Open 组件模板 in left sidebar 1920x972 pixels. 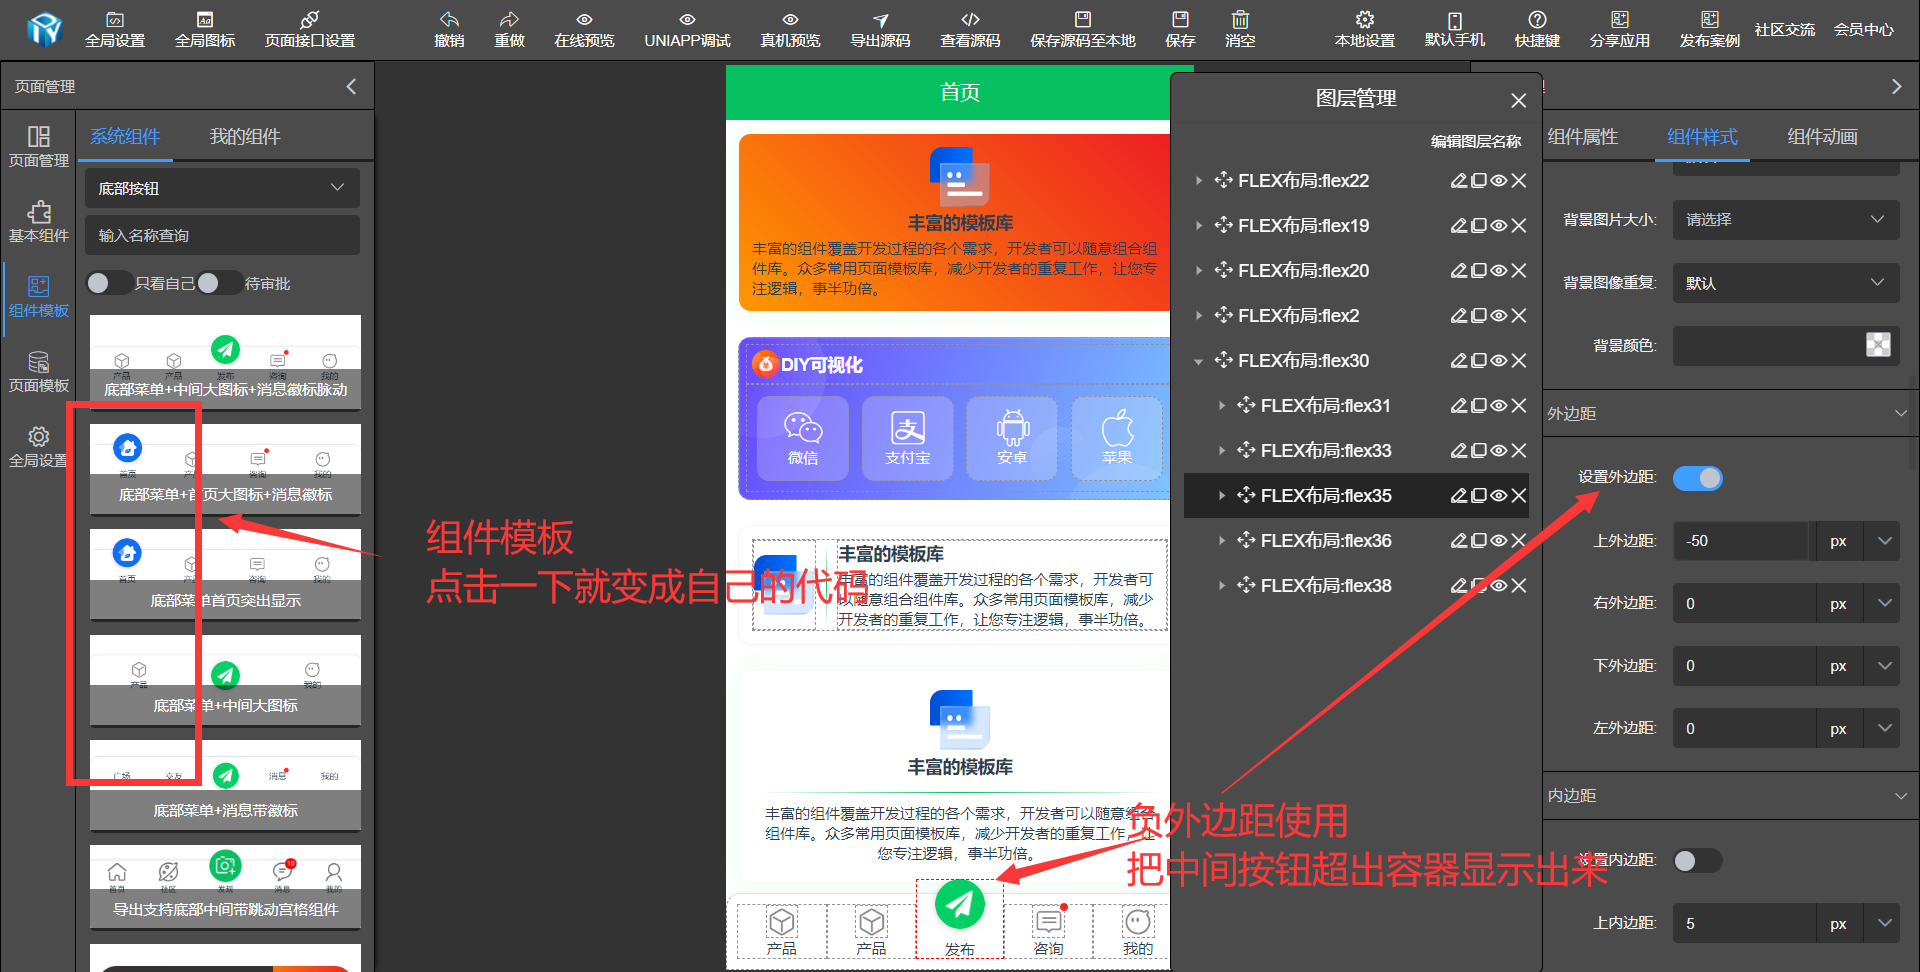[x=38, y=296]
